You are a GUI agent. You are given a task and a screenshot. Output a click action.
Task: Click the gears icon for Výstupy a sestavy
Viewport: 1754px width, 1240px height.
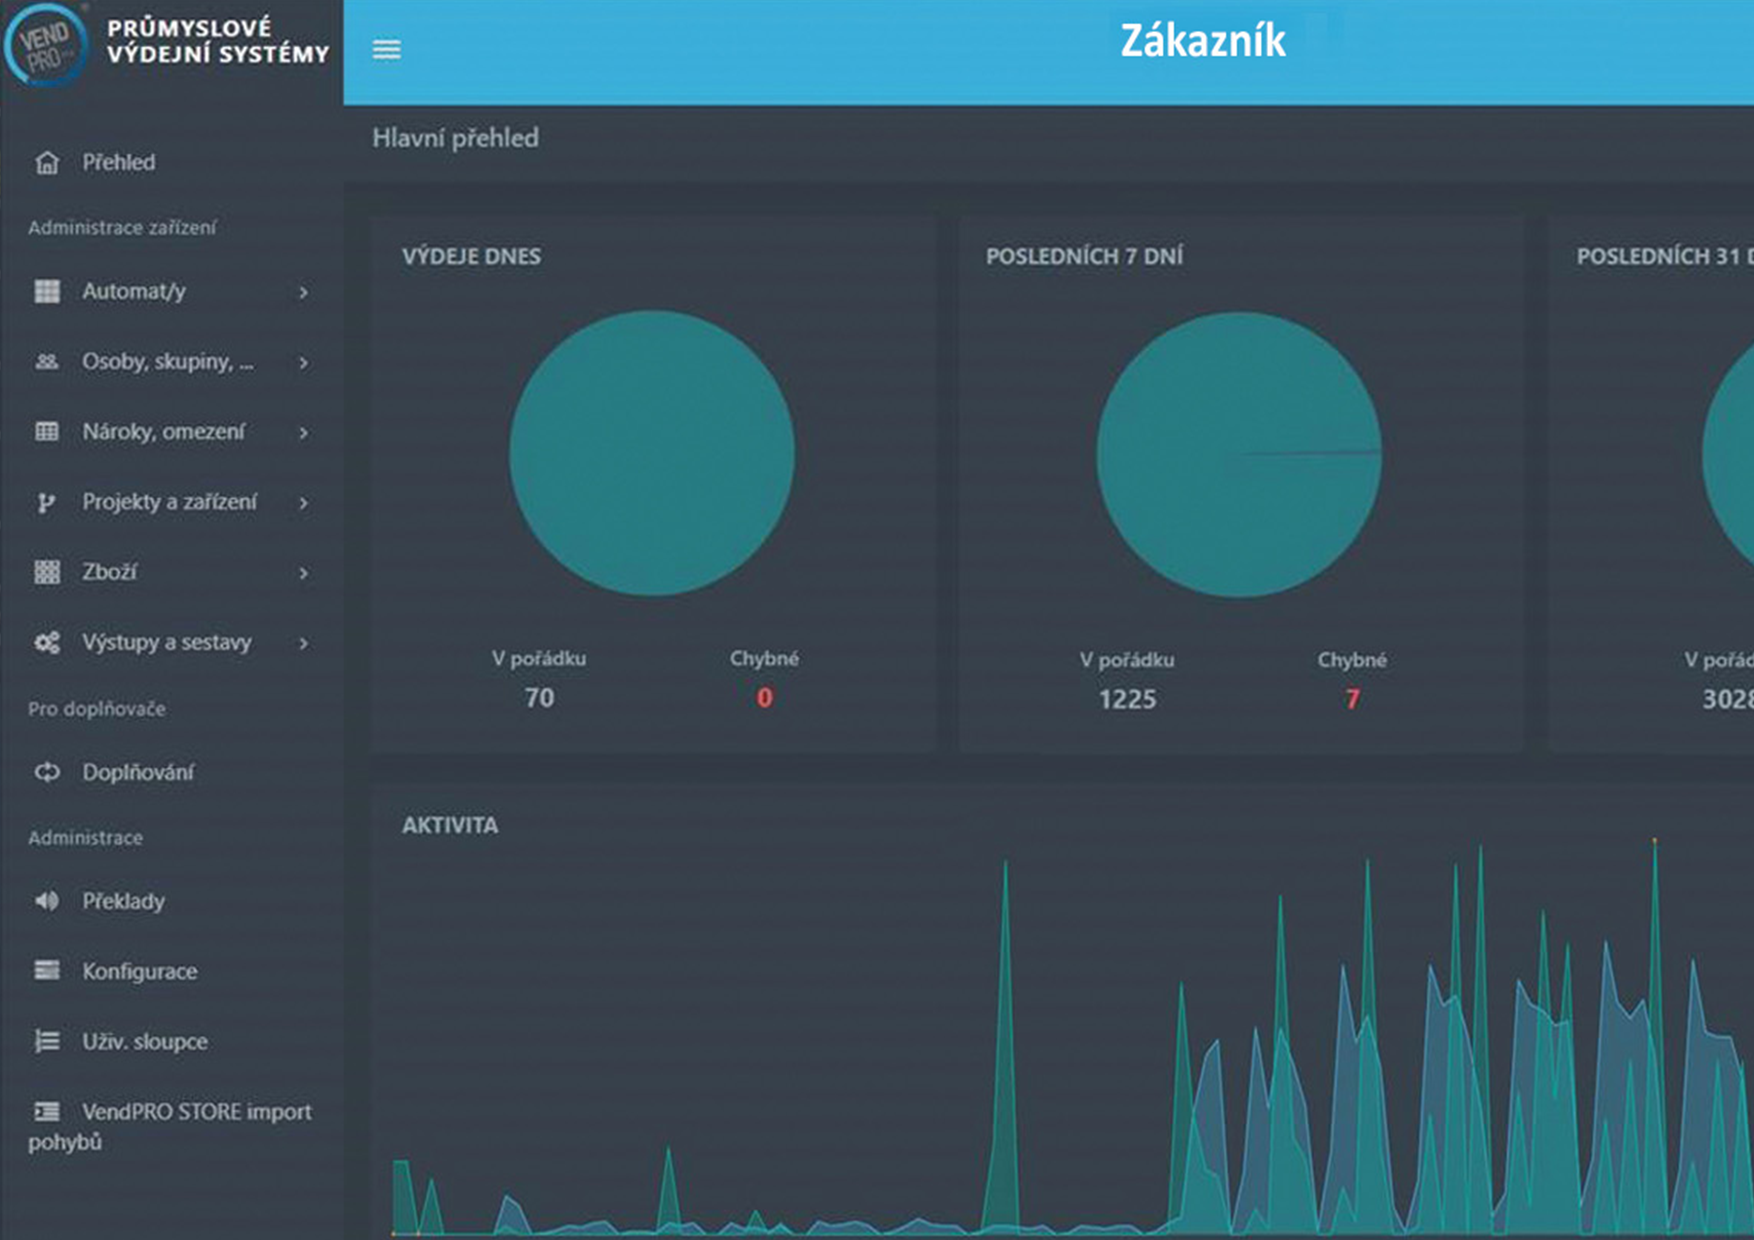47,643
